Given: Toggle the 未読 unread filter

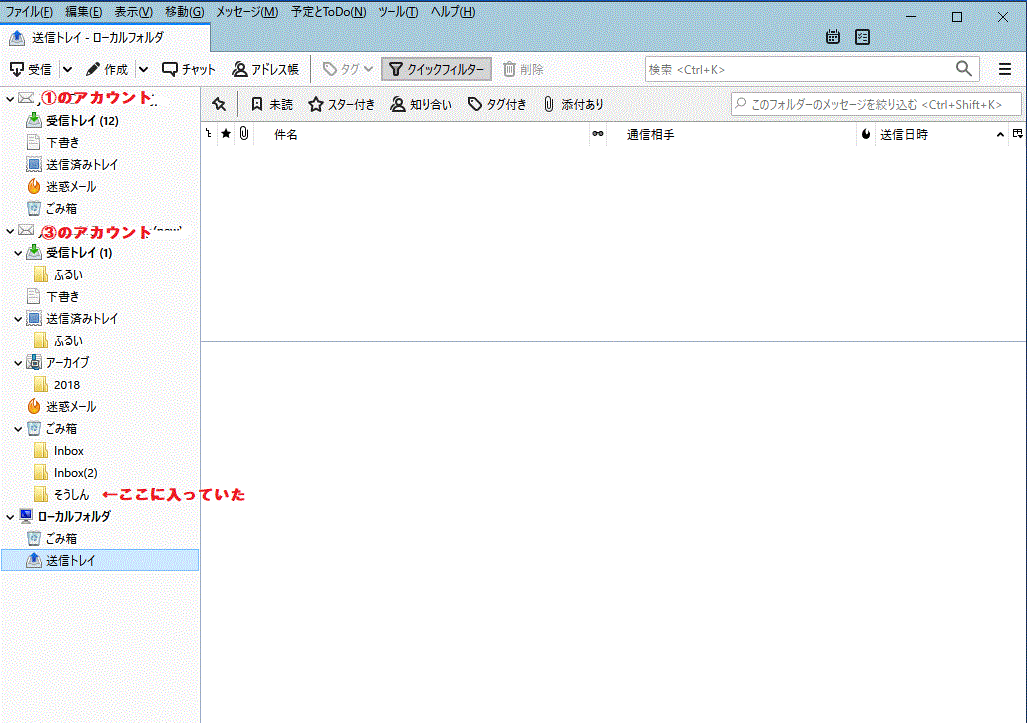Looking at the screenshot, I should (271, 104).
